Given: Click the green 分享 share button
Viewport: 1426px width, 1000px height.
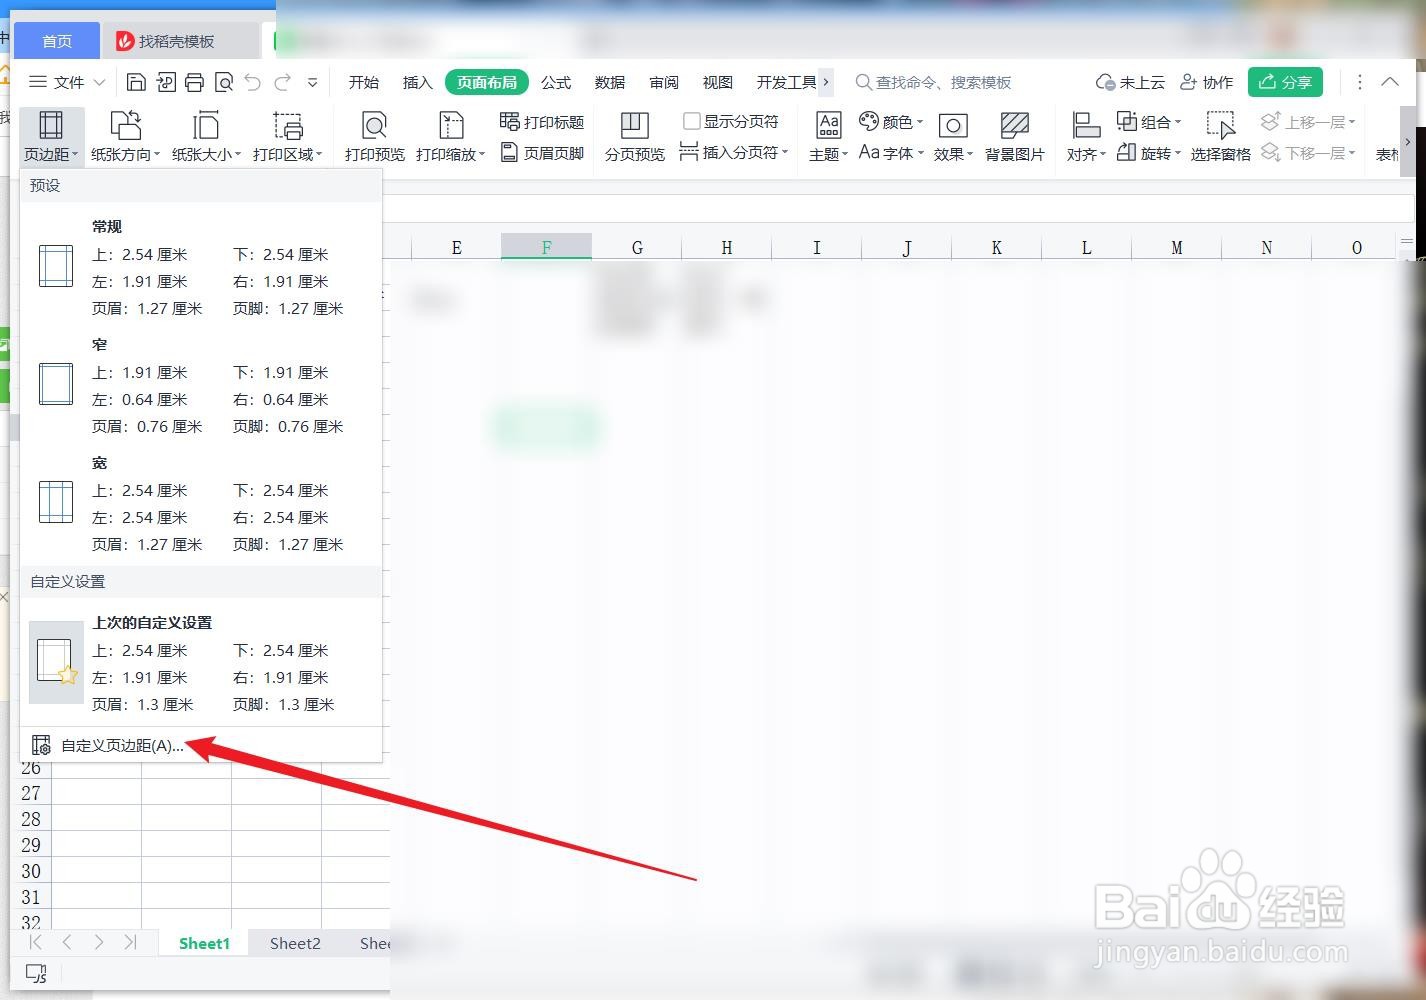Looking at the screenshot, I should pos(1285,82).
